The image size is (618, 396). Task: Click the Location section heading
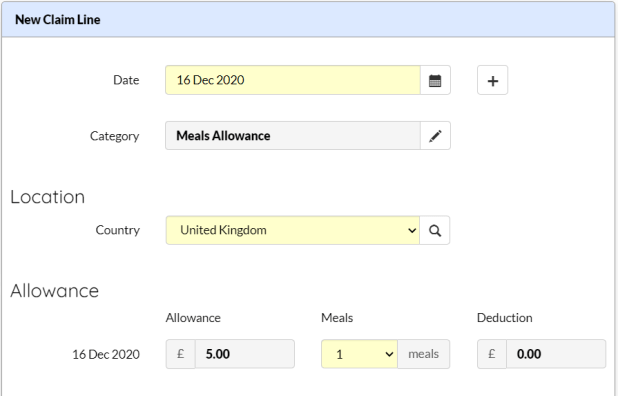[48, 197]
